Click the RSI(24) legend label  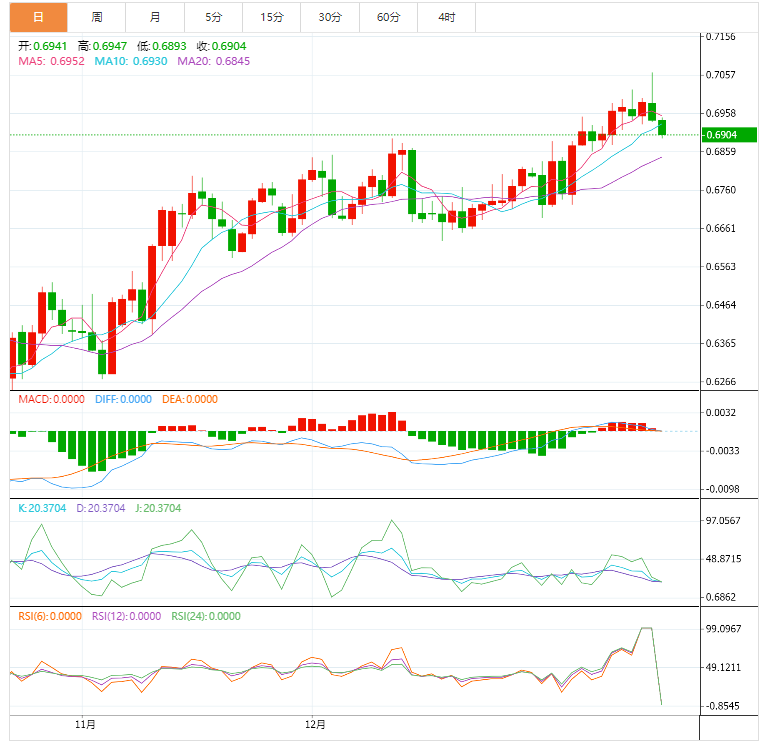click(x=206, y=616)
